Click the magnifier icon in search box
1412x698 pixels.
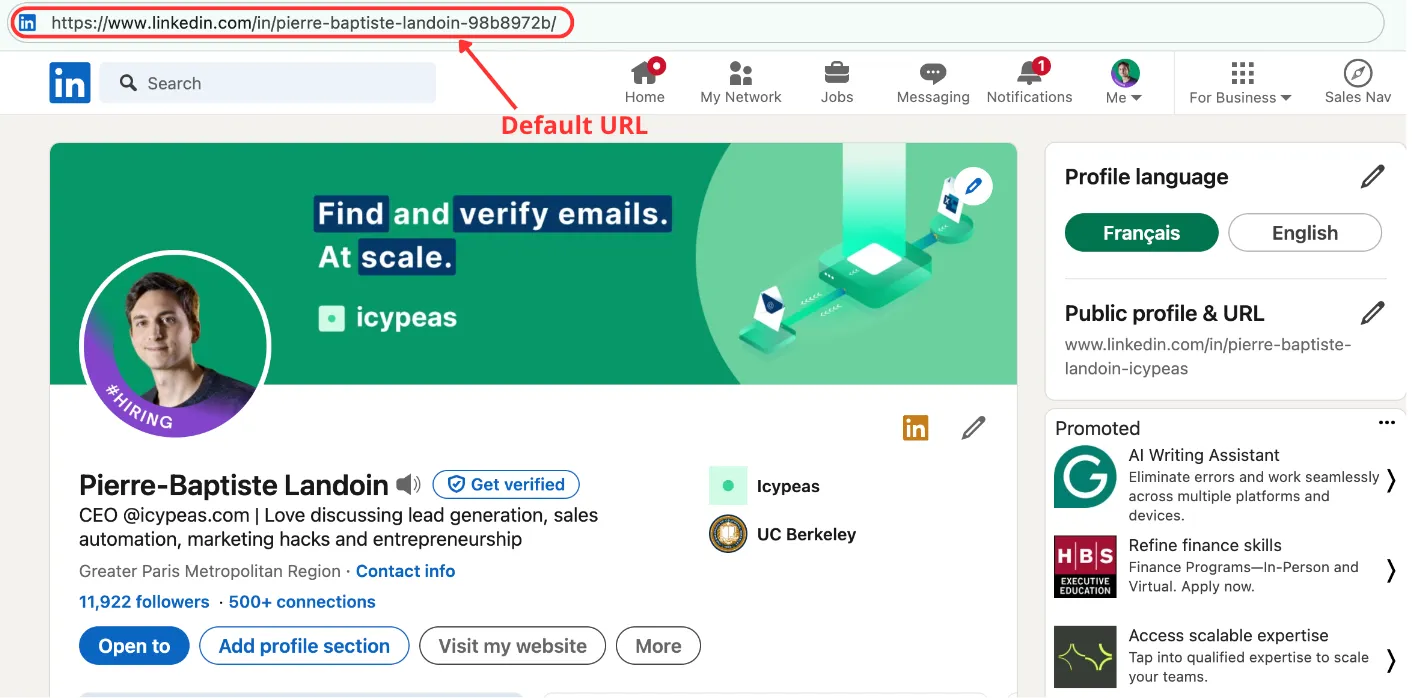tap(128, 83)
